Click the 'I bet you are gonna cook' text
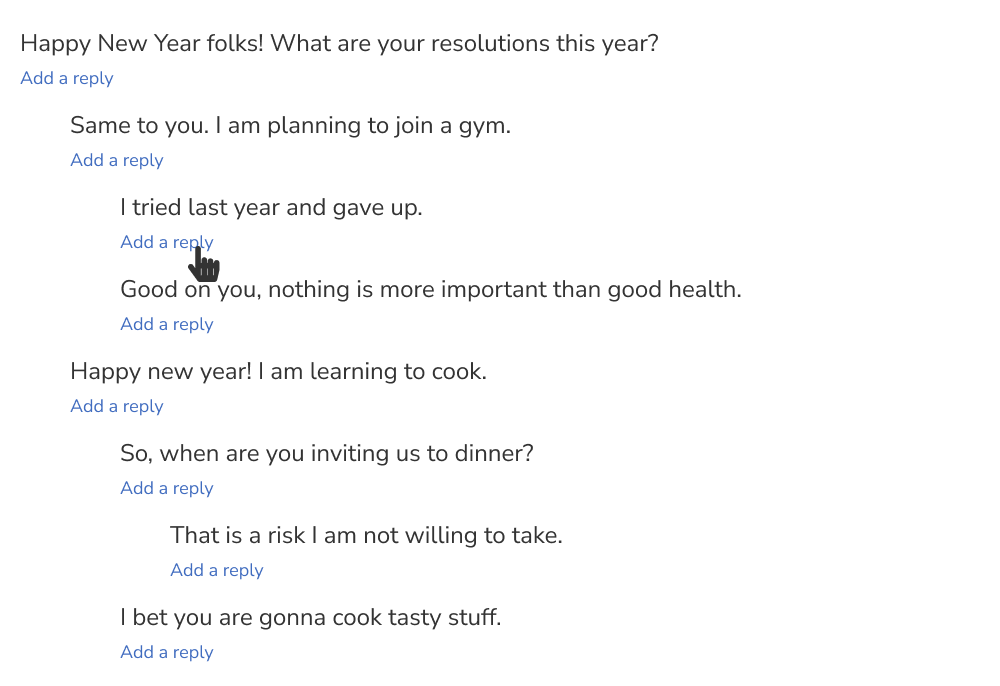This screenshot has width=1000, height=686. [x=311, y=617]
